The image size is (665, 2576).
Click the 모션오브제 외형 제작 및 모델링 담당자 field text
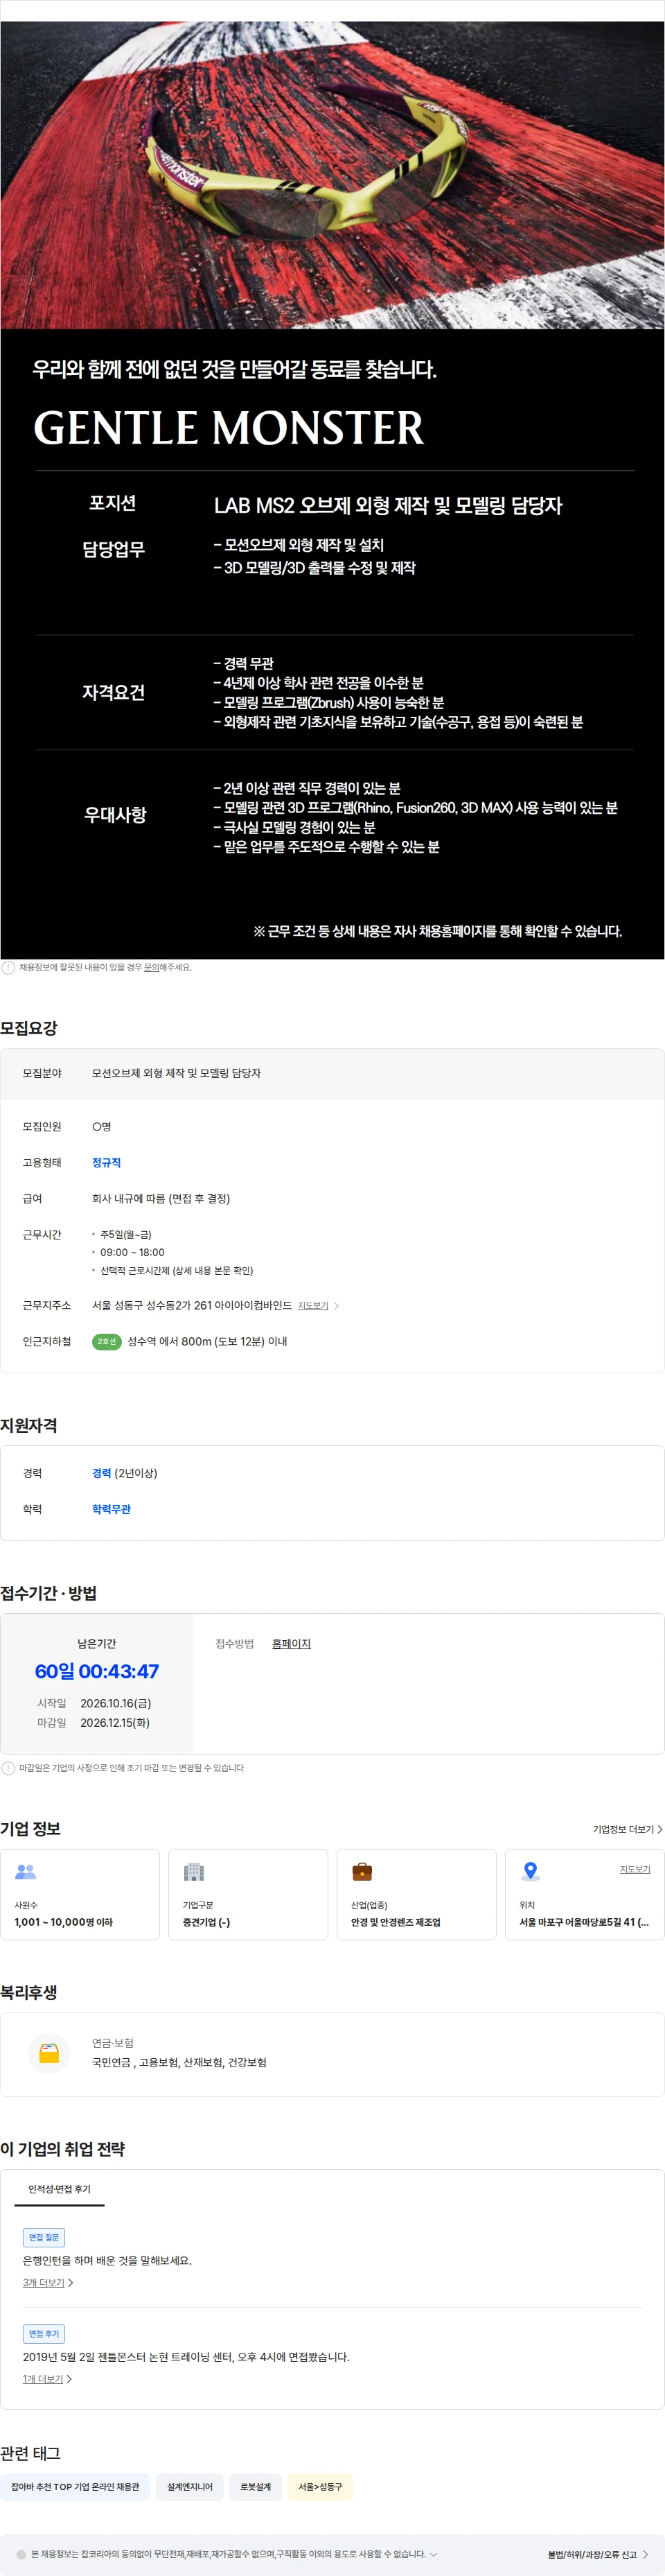(x=176, y=1073)
